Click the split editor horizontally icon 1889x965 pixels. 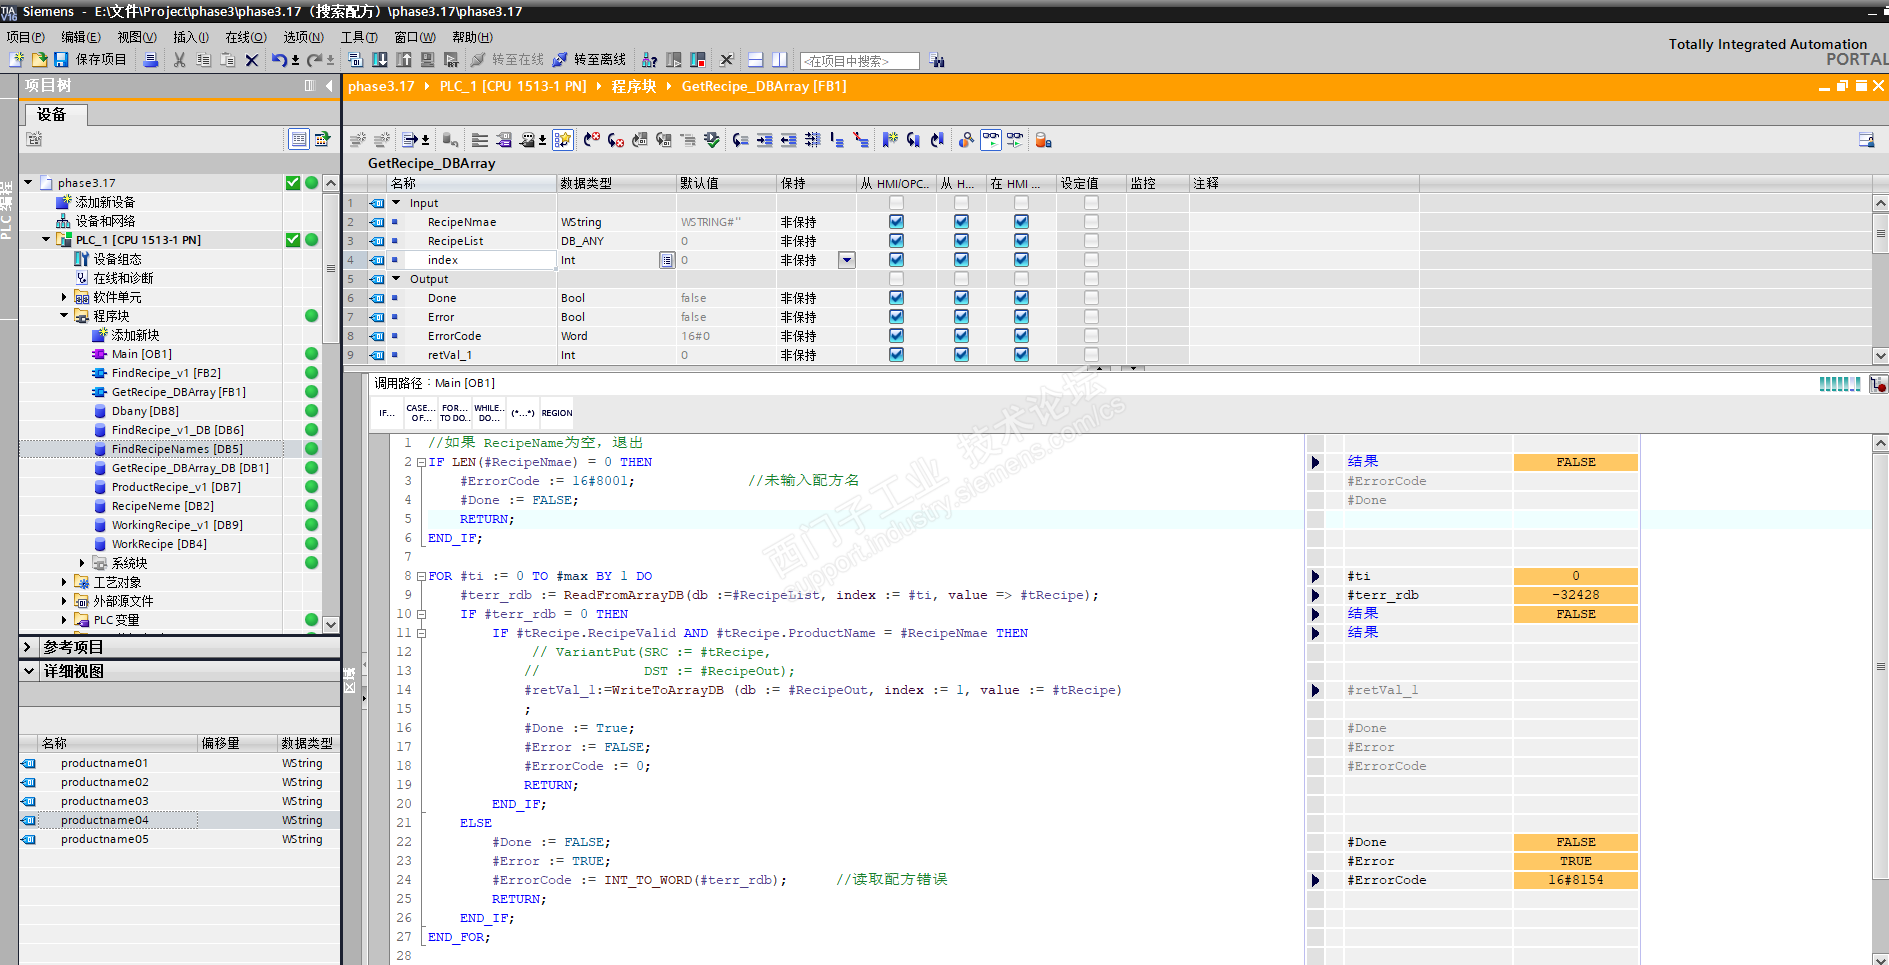coord(756,60)
